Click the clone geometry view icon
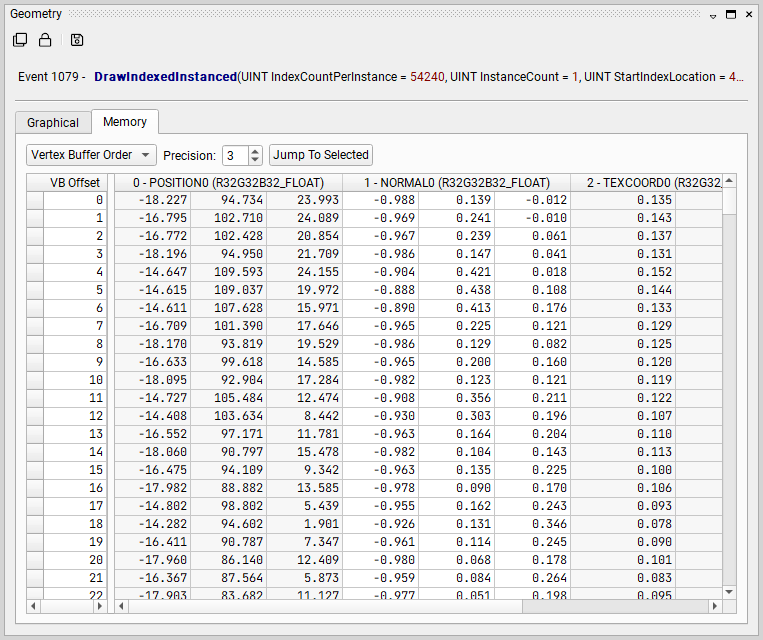Image resolution: width=763 pixels, height=640 pixels. click(x=20, y=40)
